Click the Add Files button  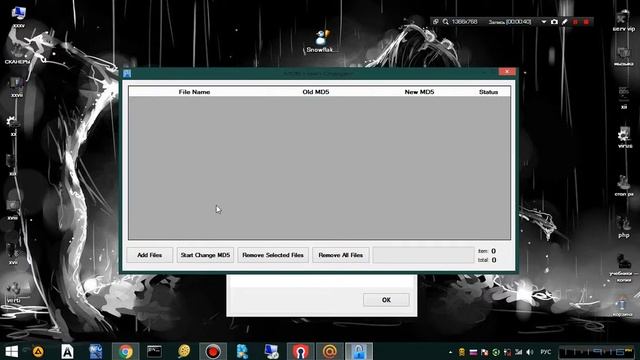[x=149, y=255]
